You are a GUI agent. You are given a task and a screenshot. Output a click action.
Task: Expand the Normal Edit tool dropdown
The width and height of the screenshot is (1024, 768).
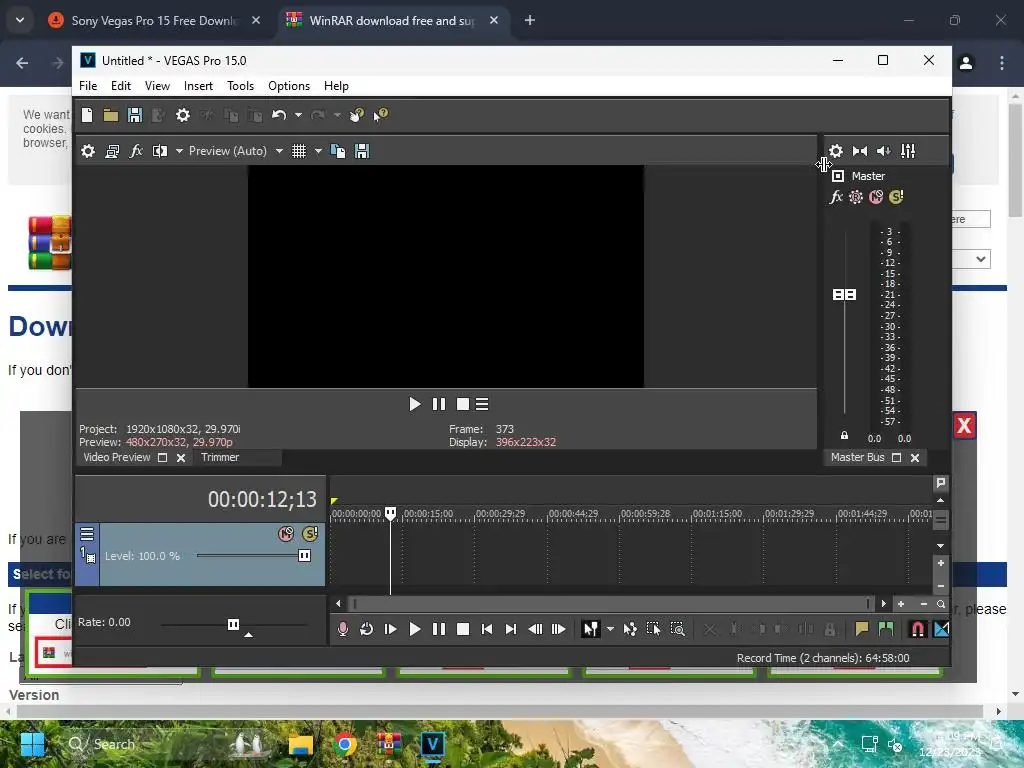610,629
